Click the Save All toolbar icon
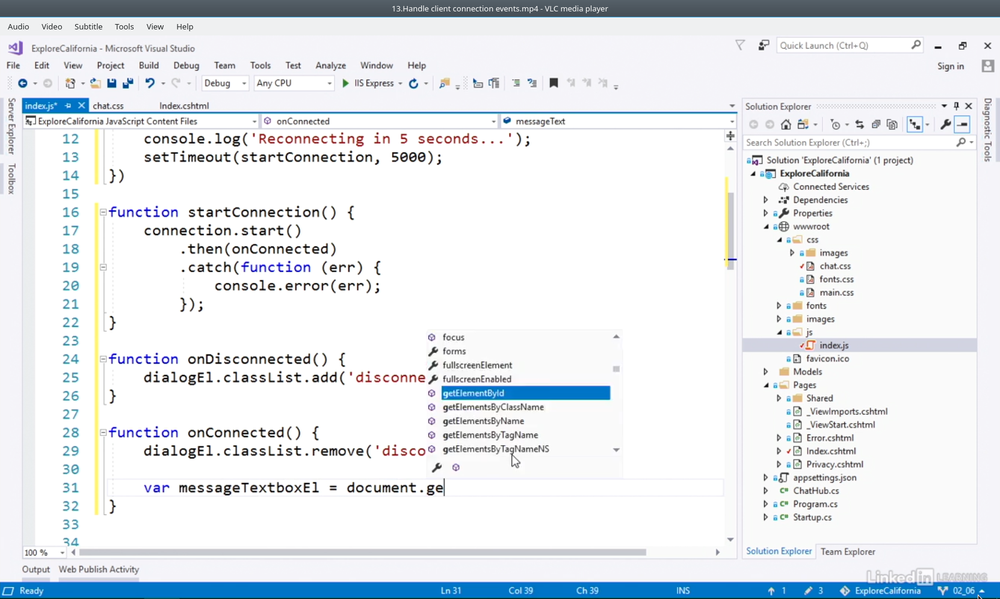This screenshot has height=599, width=1000. pyautogui.click(x=127, y=84)
